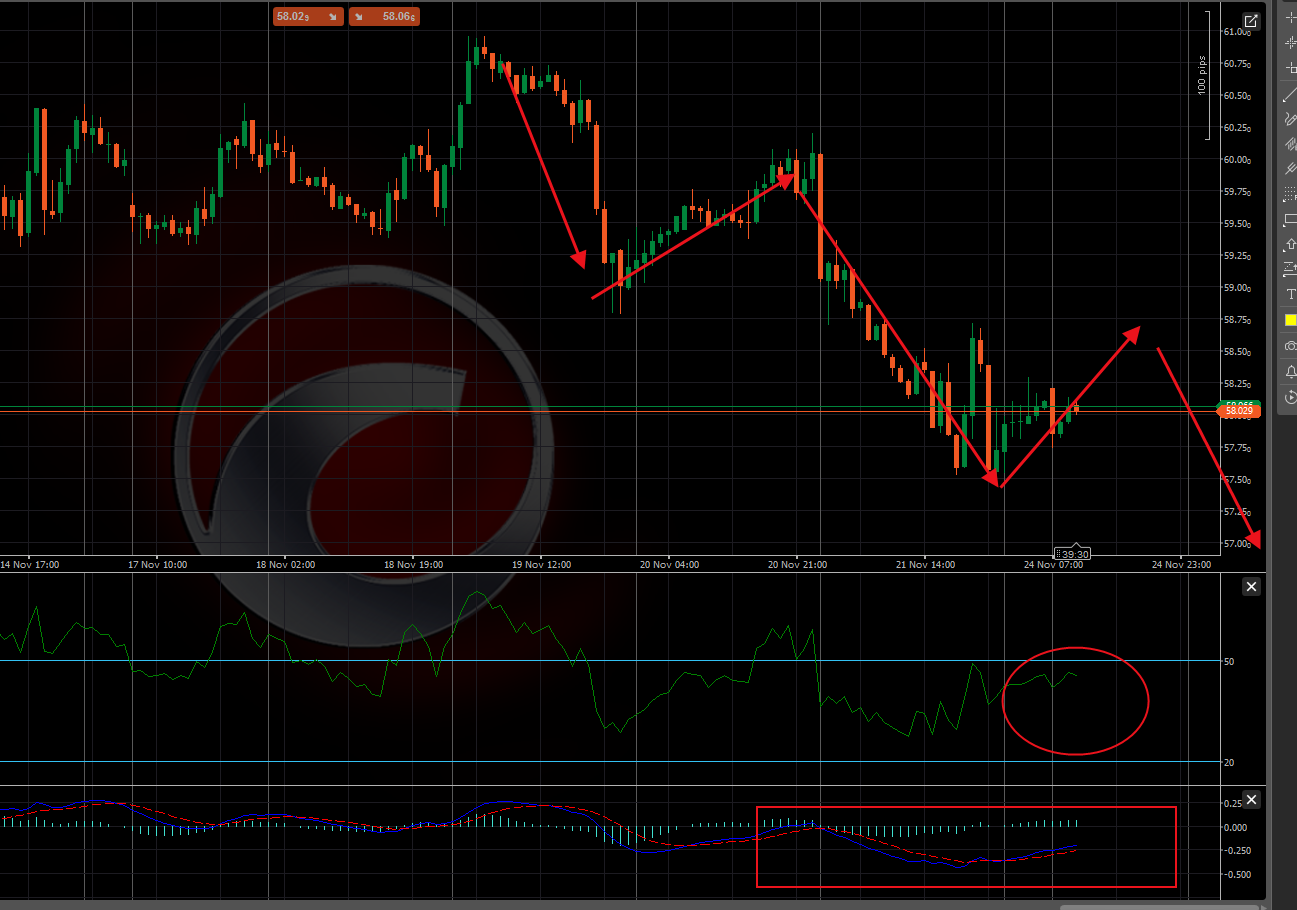Viewport: 1297px width, 910px height.
Task: Click the 18 Nov 19:00 time label
Action: [x=413, y=565]
